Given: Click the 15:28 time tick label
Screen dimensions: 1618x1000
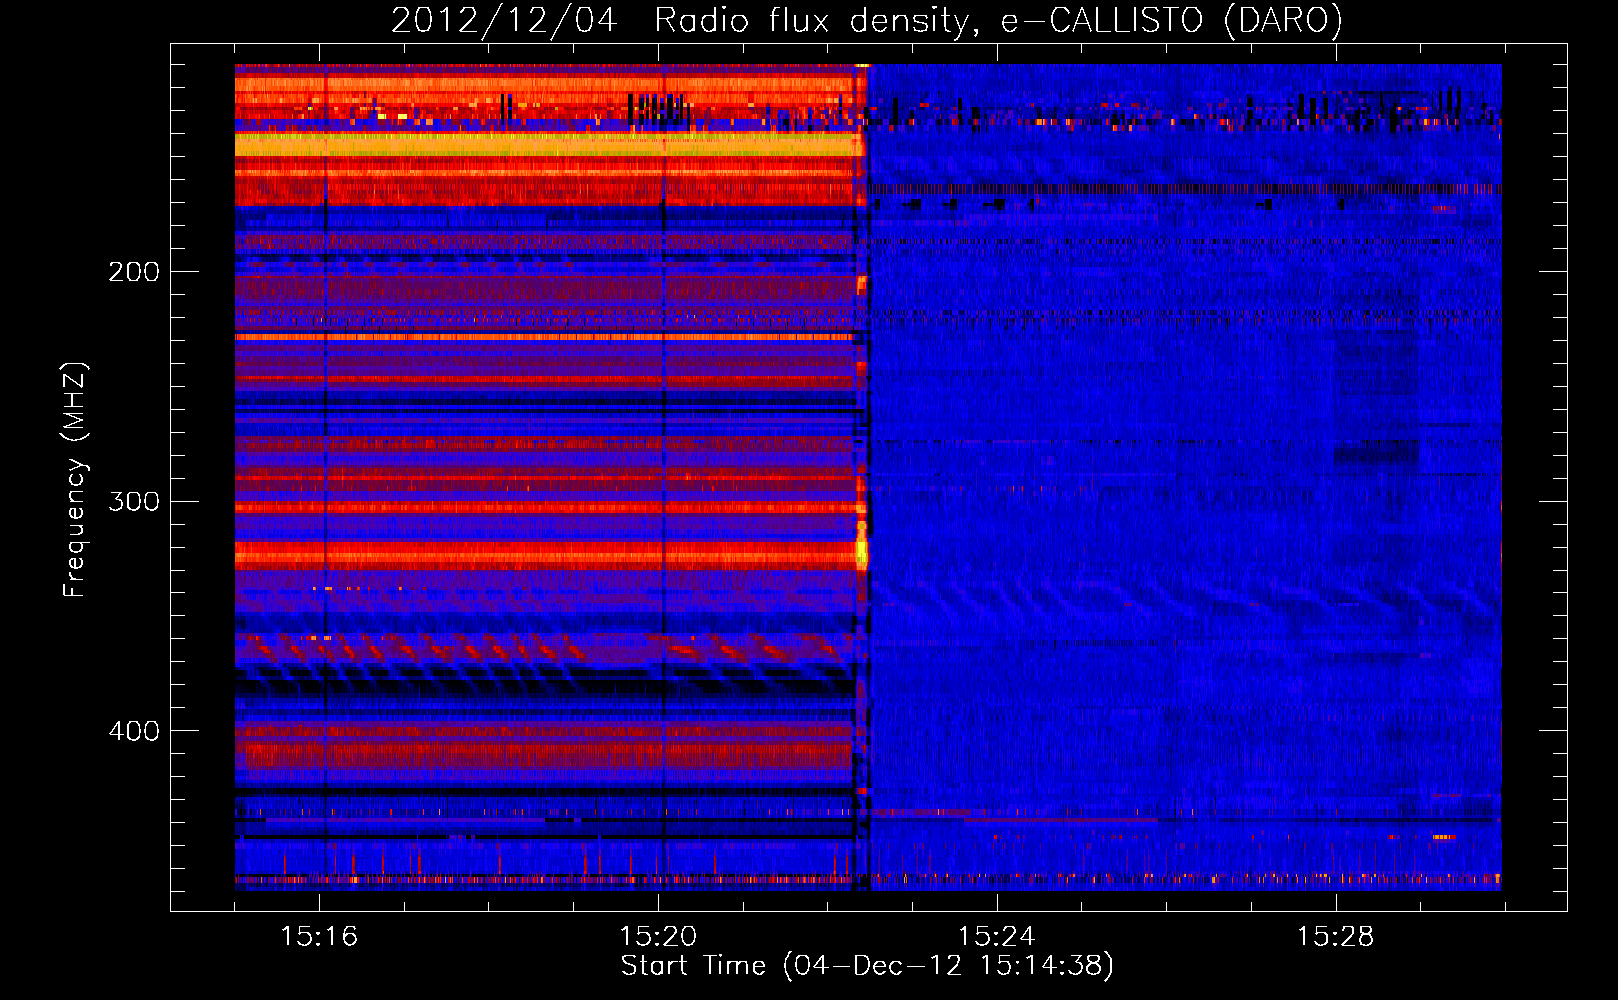Looking at the screenshot, I should pos(1335,936).
